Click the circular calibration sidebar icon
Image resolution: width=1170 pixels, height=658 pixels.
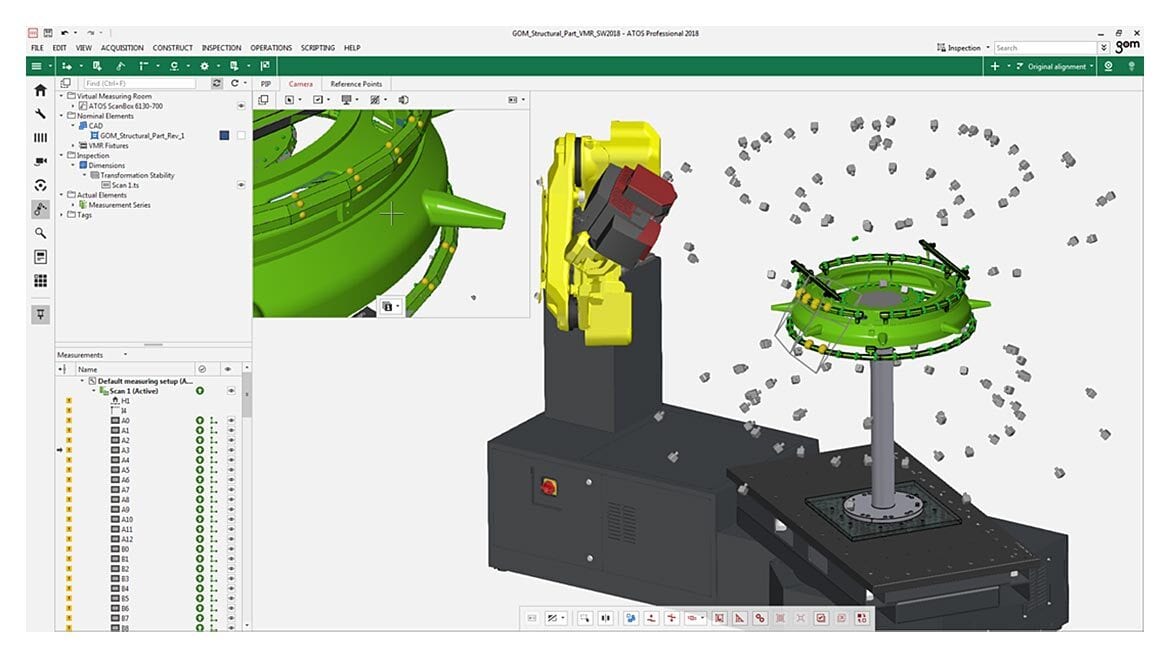tap(40, 186)
